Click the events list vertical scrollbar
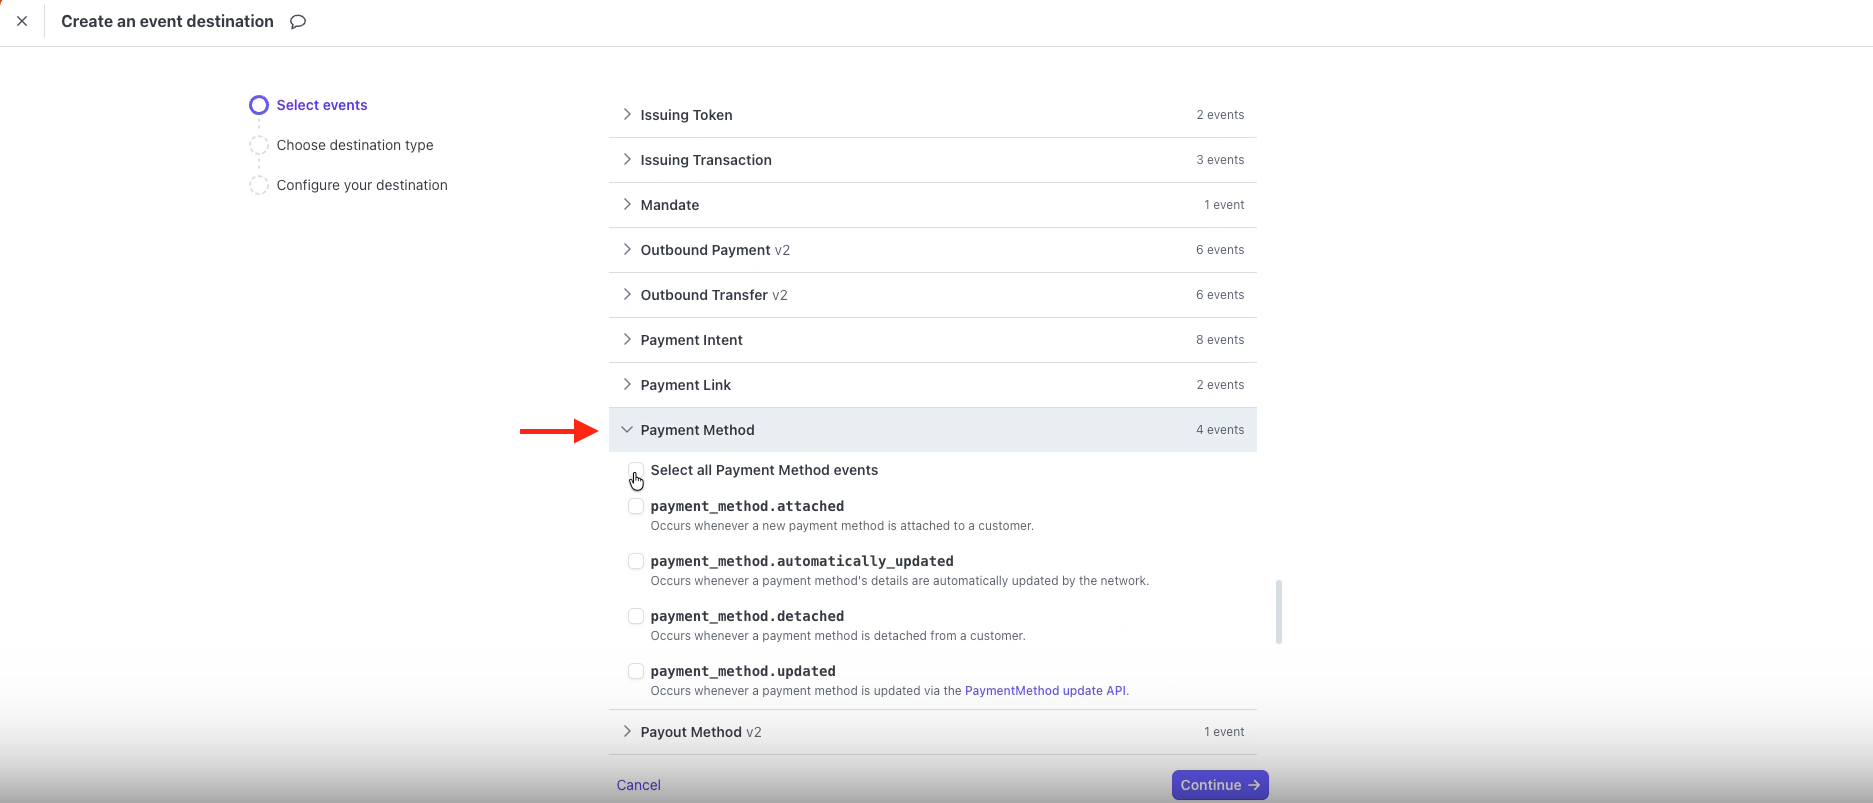Image resolution: width=1873 pixels, height=803 pixels. [x=1279, y=611]
